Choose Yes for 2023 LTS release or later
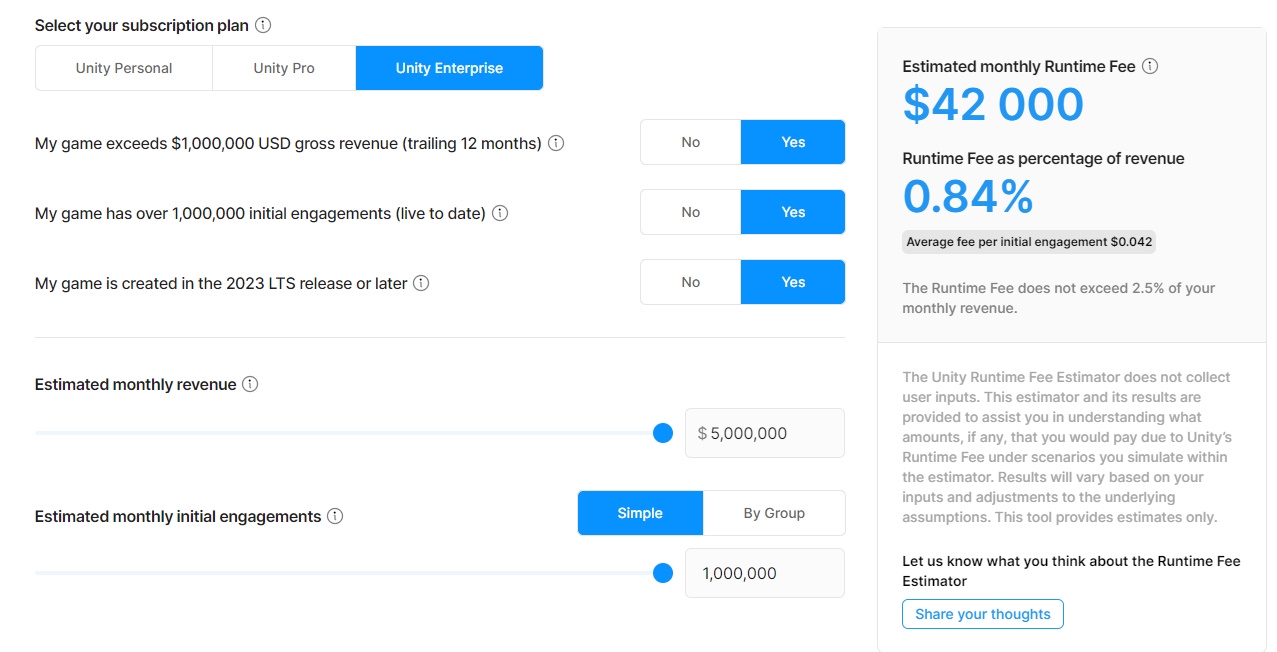Image resolution: width=1277 pixels, height=652 pixels. (793, 282)
